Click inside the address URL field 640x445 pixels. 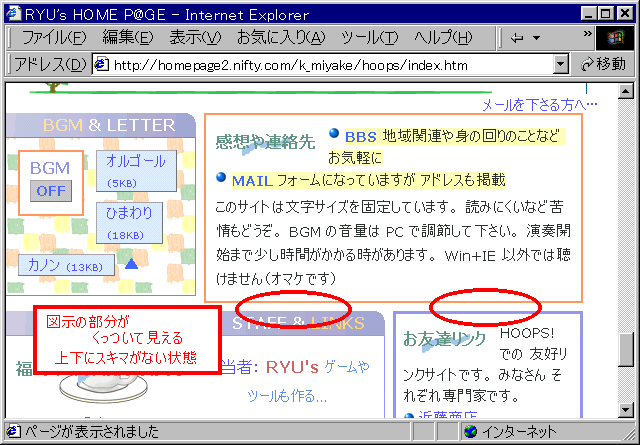330,65
